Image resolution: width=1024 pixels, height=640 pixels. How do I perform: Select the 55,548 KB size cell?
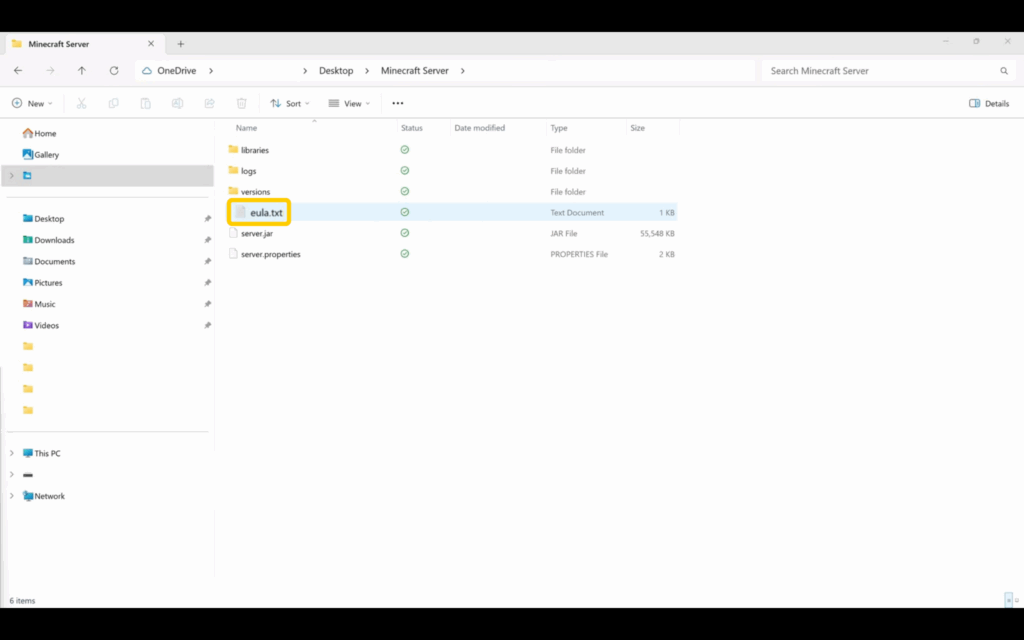(657, 233)
